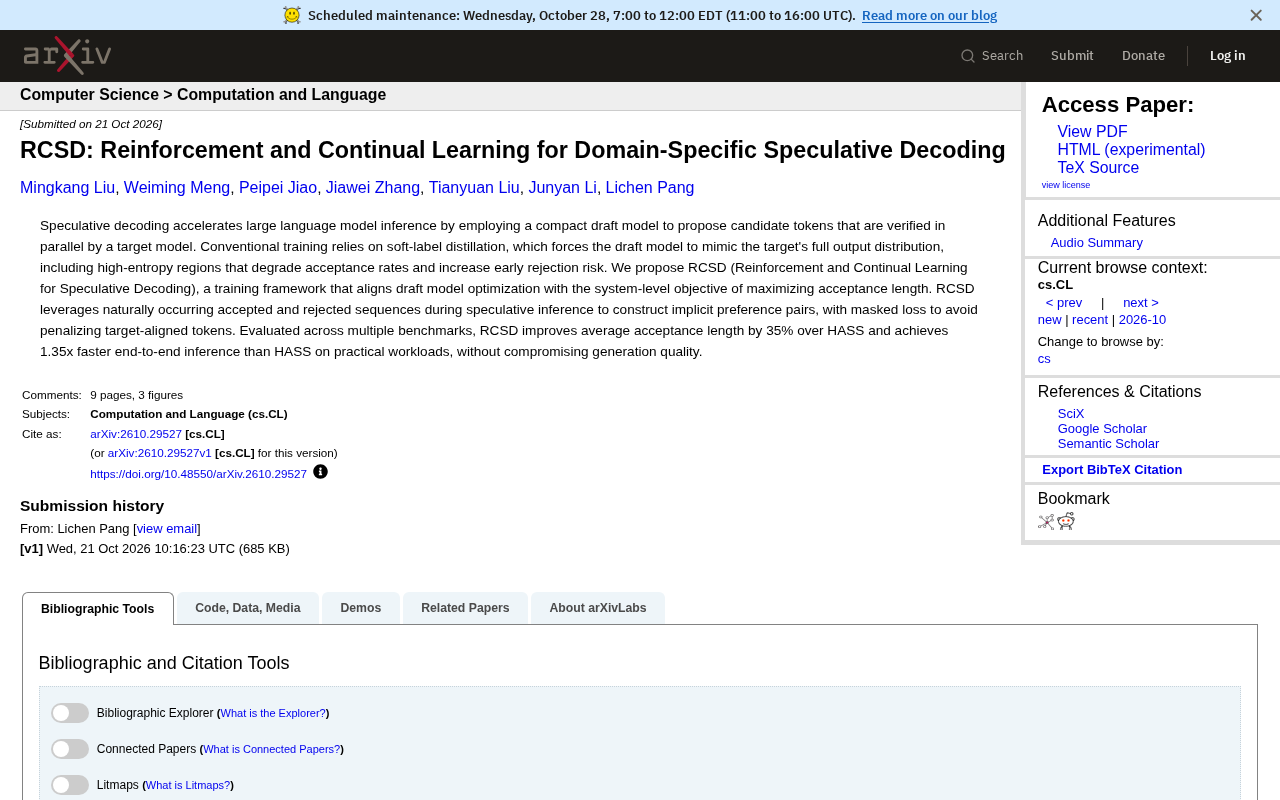Viewport: 1280px width, 800px height.
Task: Click the maintenance smiley icon
Action: pyautogui.click(x=292, y=15)
